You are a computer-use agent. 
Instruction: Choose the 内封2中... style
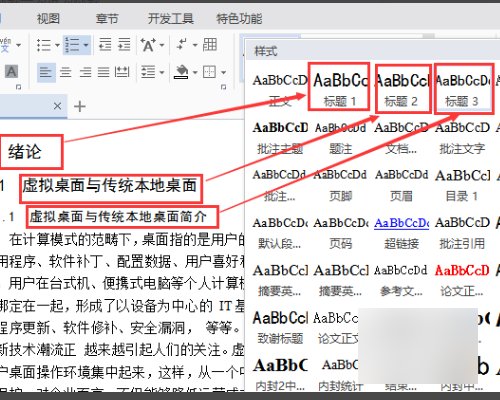click(x=280, y=374)
